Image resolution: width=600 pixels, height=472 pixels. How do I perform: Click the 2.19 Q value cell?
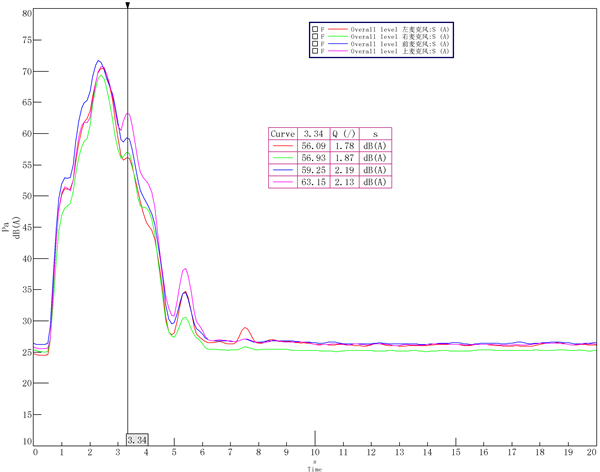(343, 170)
